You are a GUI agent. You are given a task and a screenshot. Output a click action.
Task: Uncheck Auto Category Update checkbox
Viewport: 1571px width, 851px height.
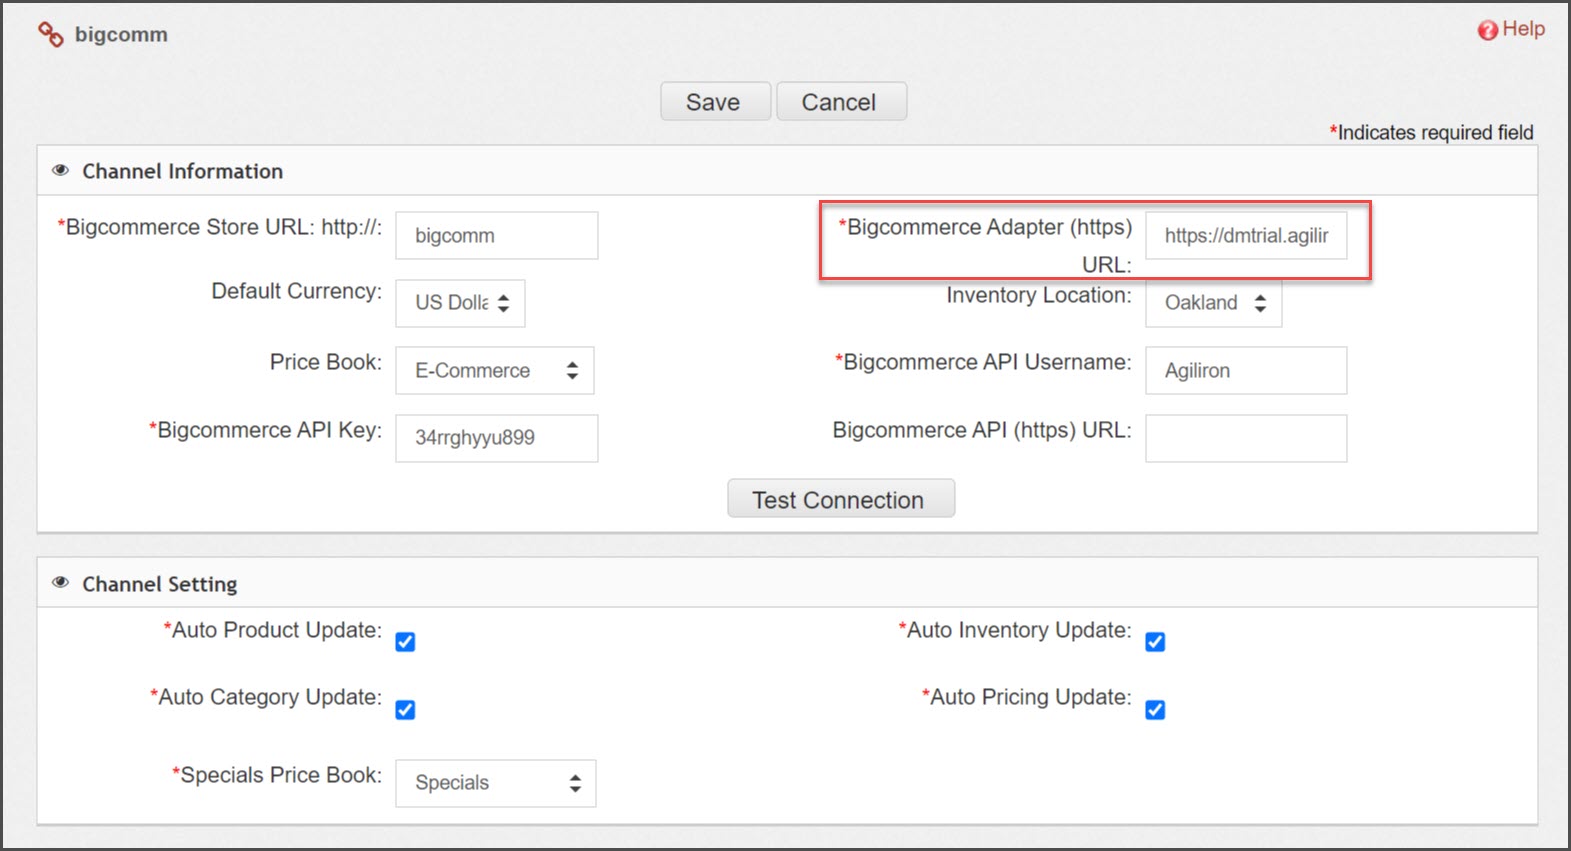405,710
